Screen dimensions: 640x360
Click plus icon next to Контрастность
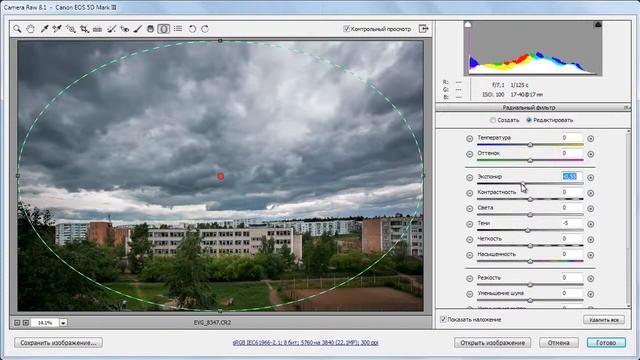(590, 193)
